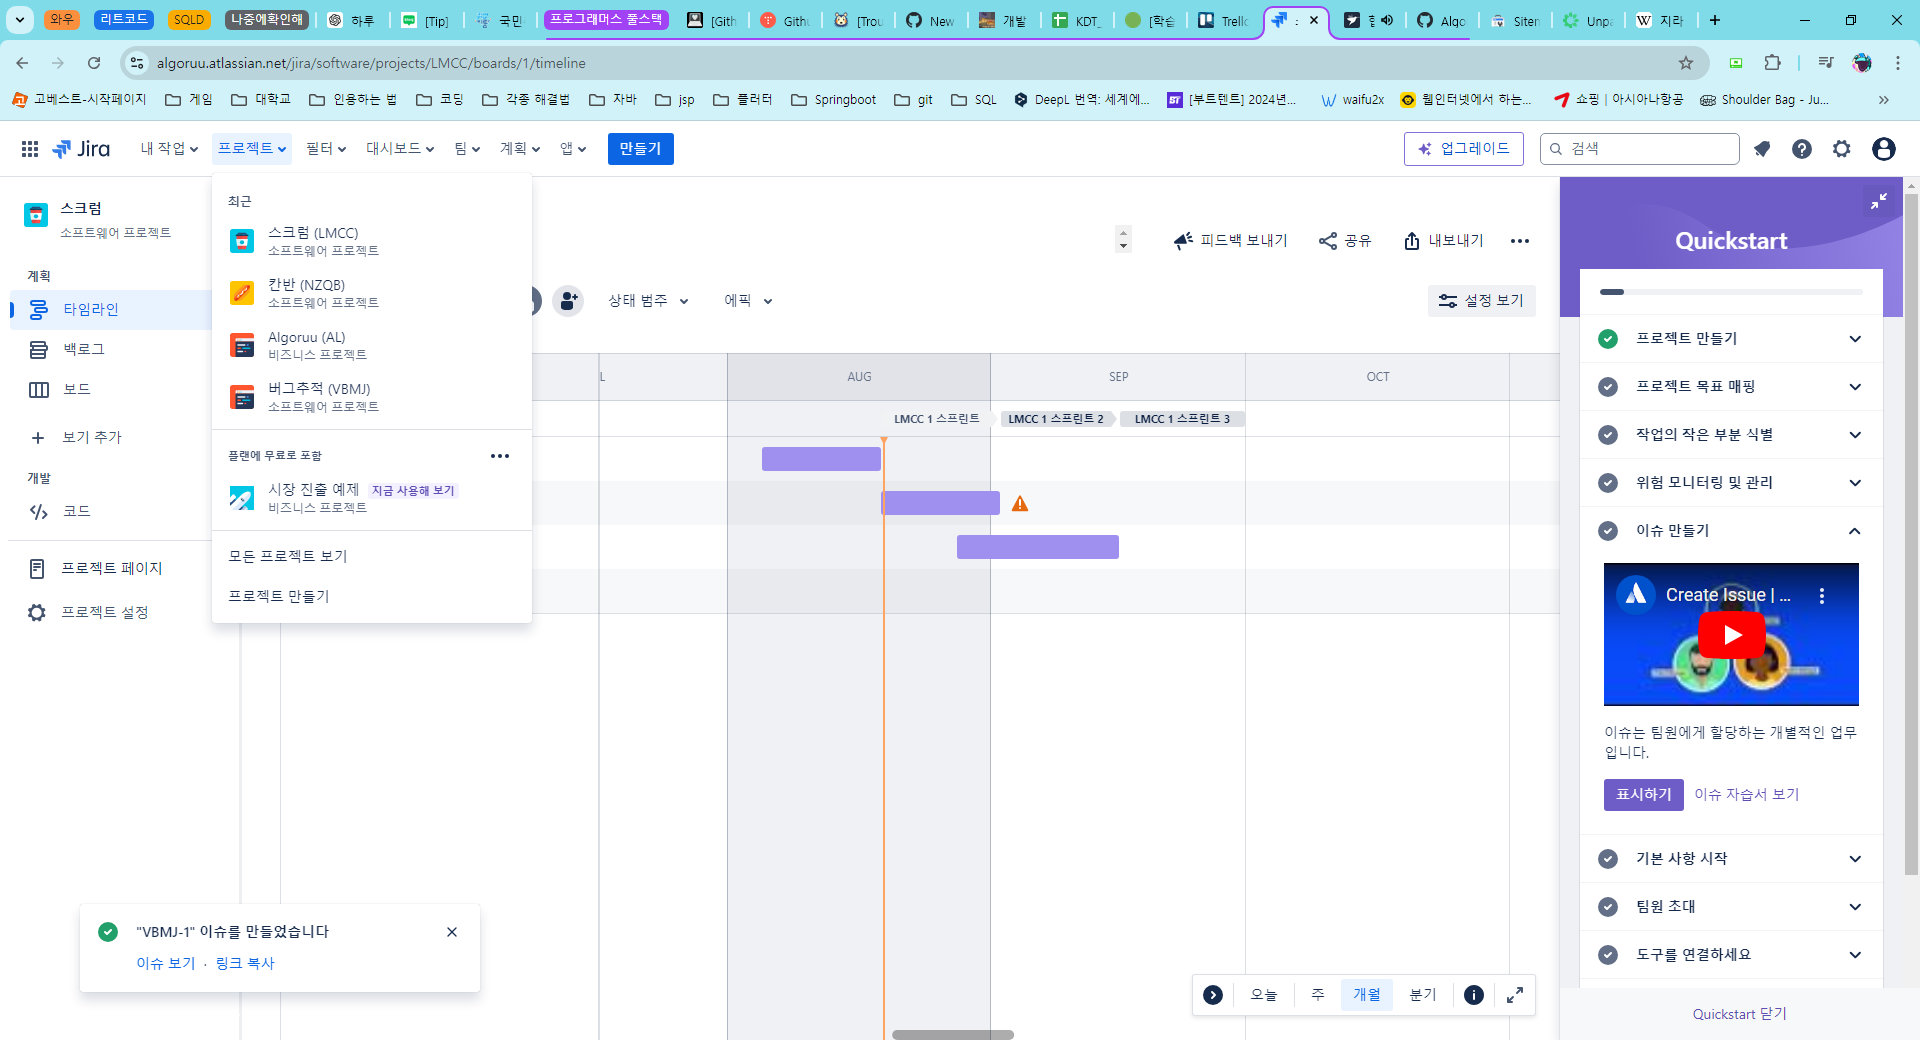Viewport: 1920px width, 1040px height.
Task: Toggle the 프로젝트 만들기 checkmark
Action: point(1608,339)
